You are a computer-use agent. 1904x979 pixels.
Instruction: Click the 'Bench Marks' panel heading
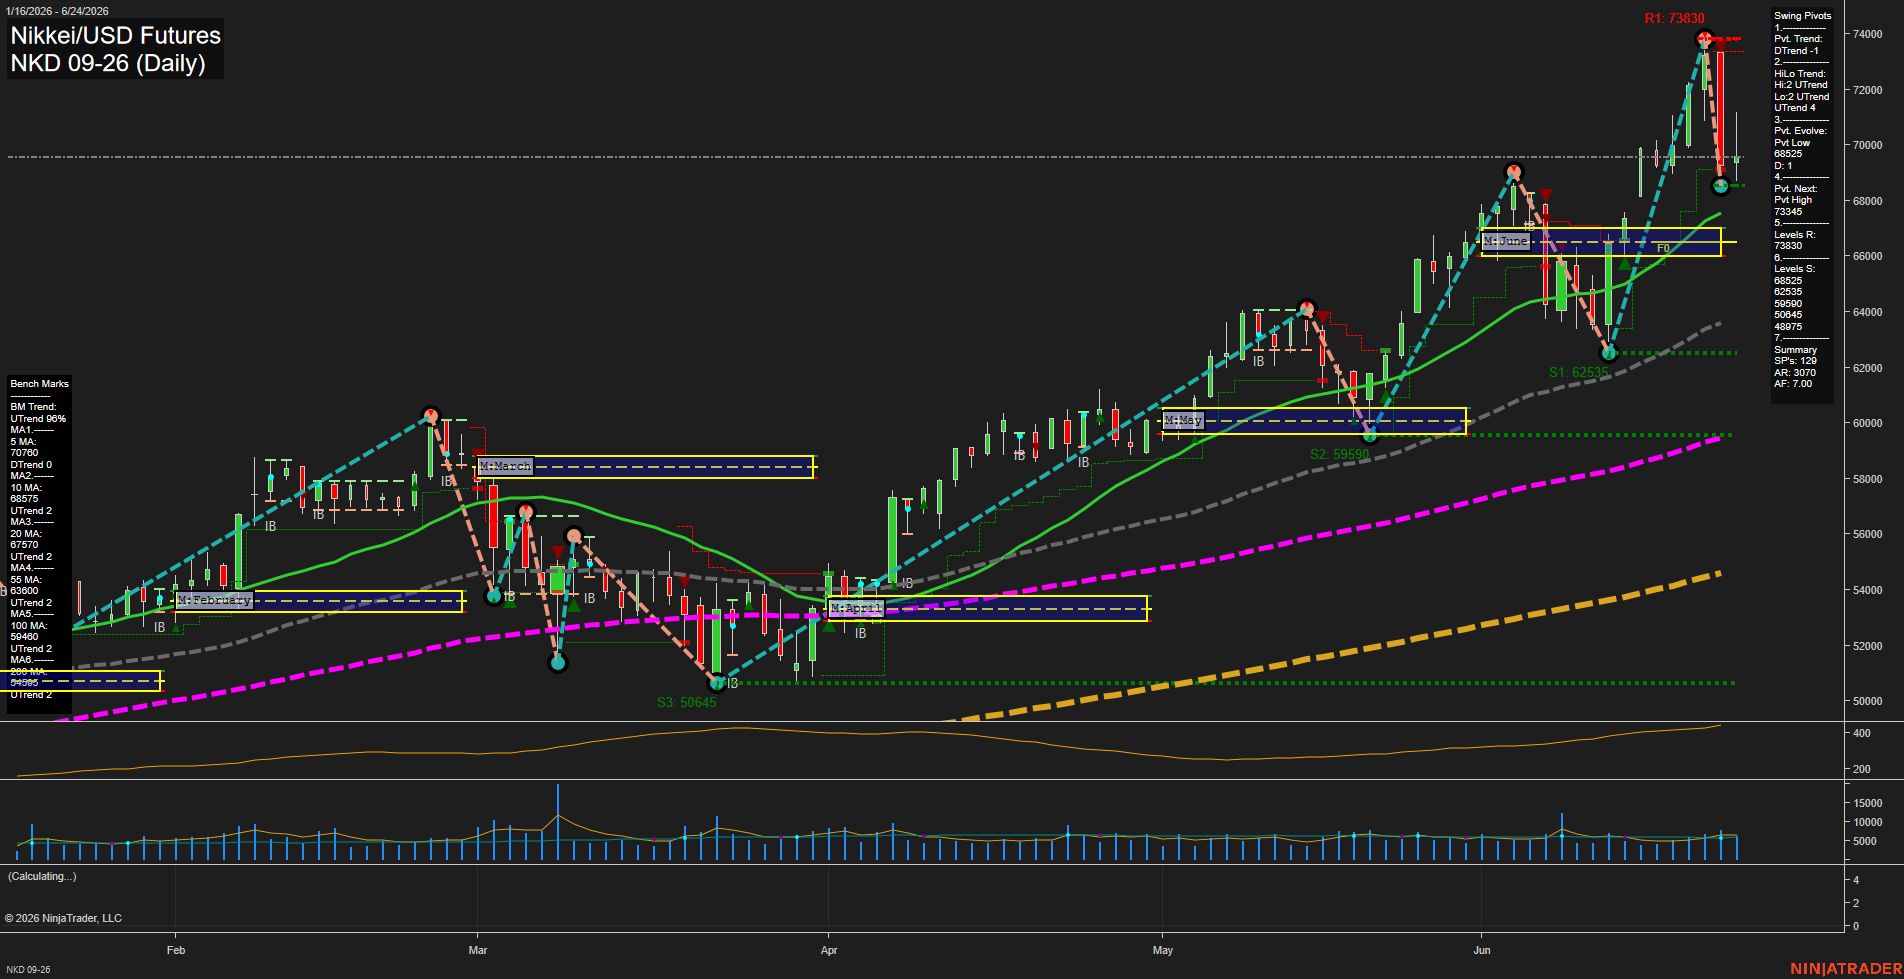pyautogui.click(x=40, y=384)
